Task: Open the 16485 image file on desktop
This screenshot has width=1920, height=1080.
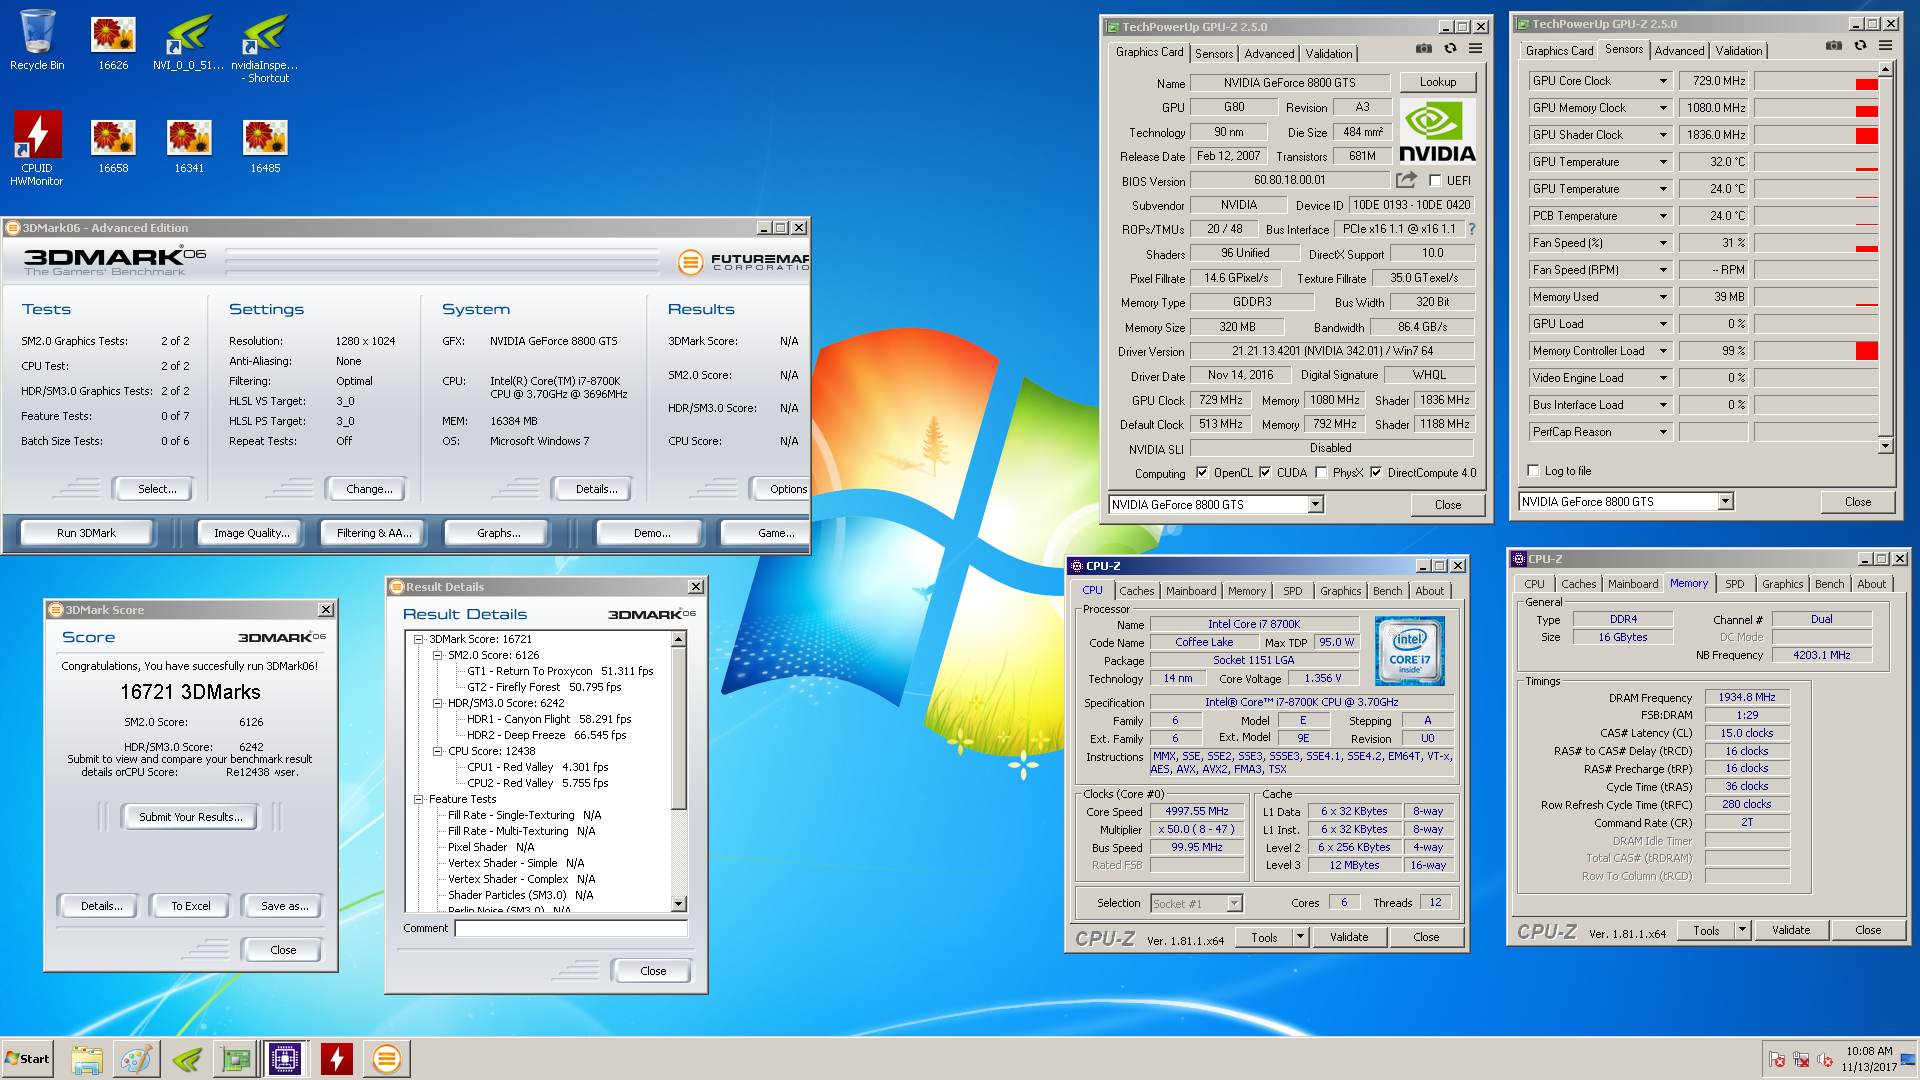Action: (x=265, y=146)
